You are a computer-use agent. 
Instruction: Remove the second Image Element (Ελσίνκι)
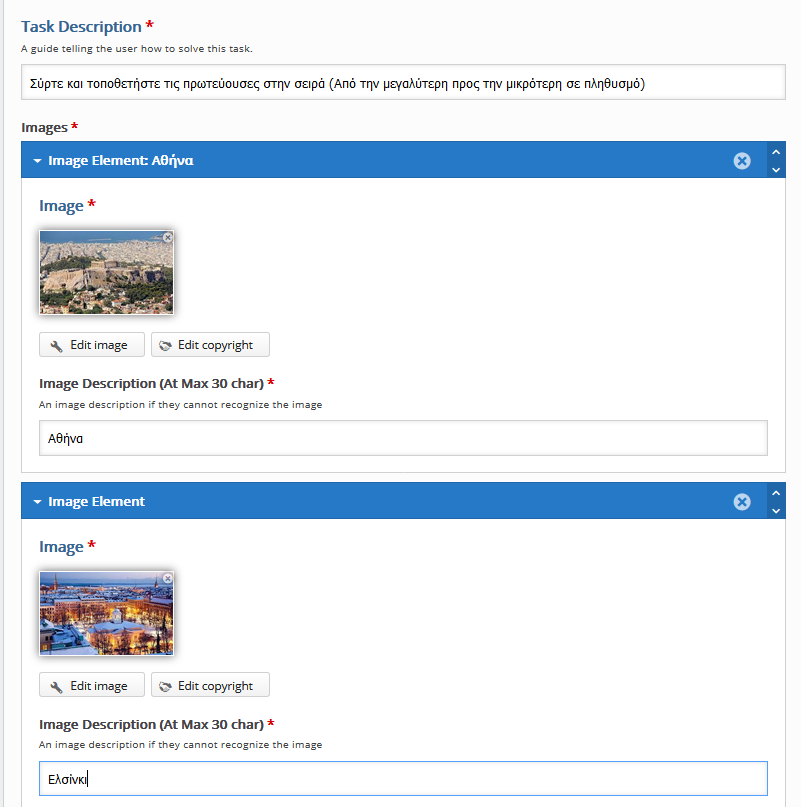[742, 502]
